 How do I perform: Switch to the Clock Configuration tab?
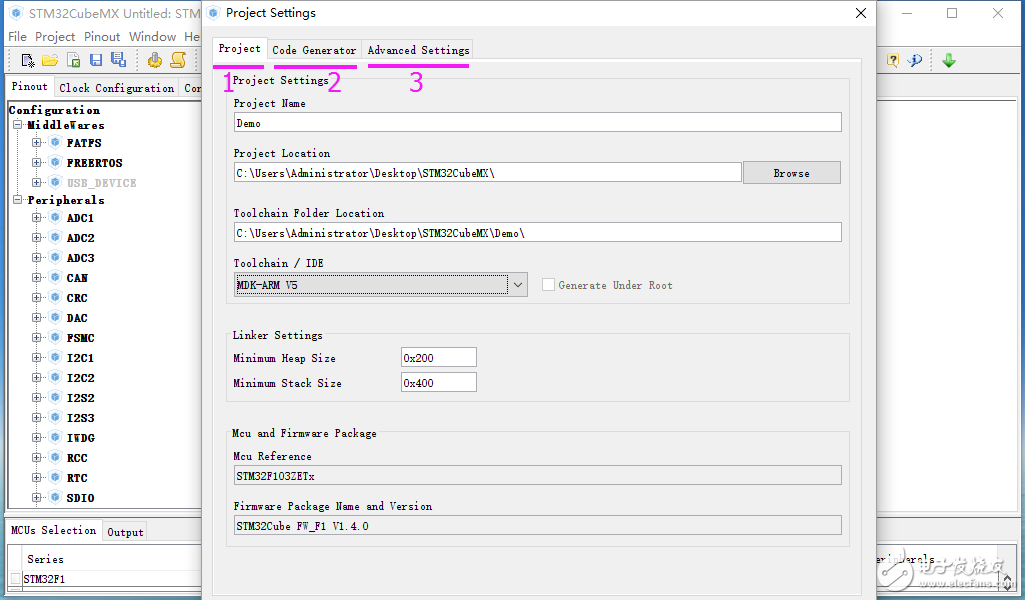pos(116,88)
